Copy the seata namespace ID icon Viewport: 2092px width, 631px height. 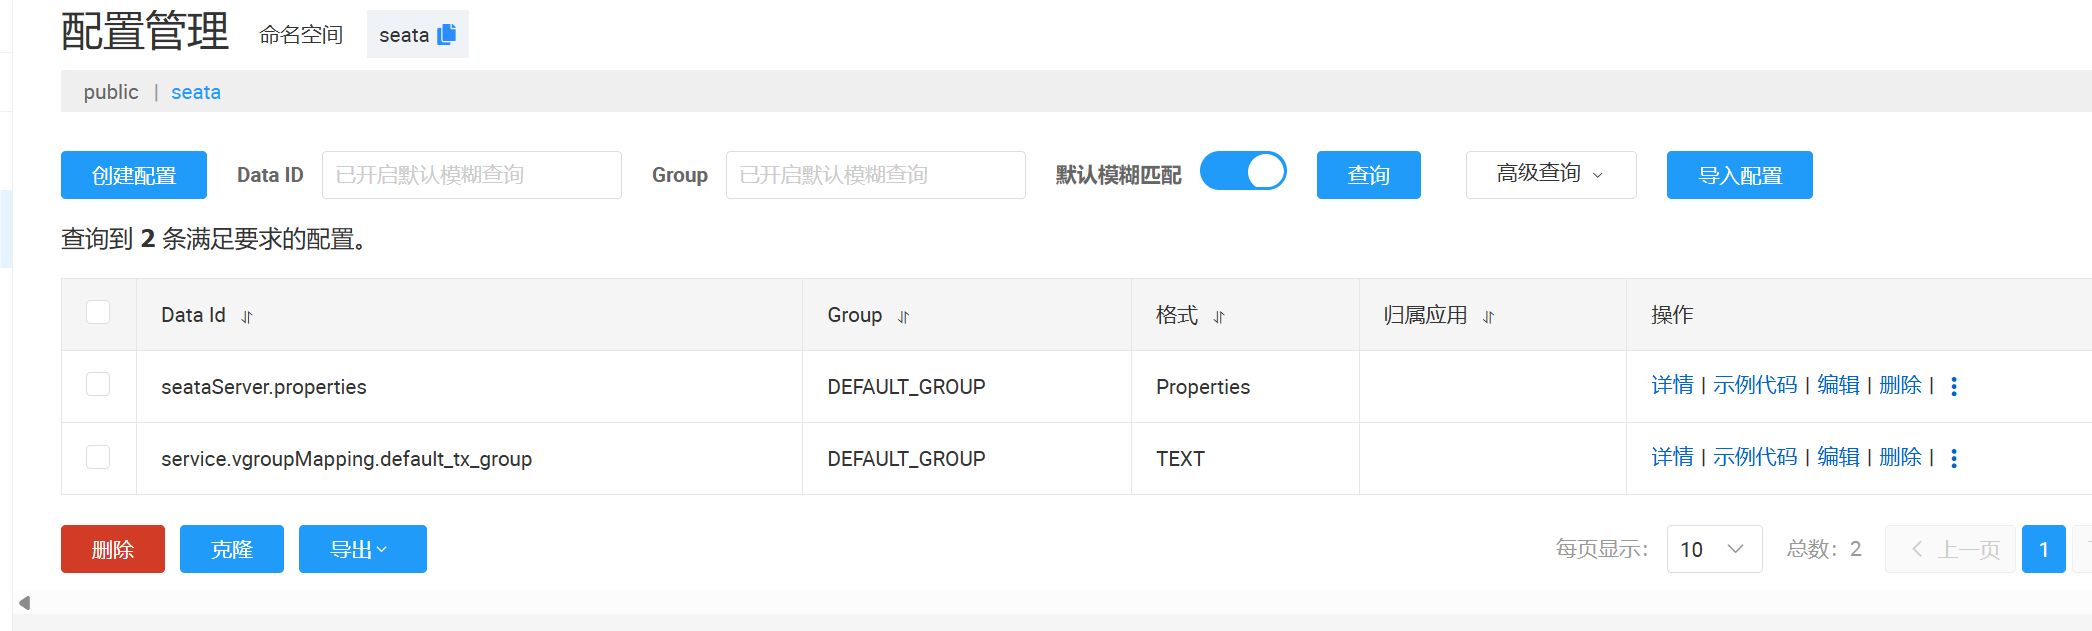click(447, 34)
